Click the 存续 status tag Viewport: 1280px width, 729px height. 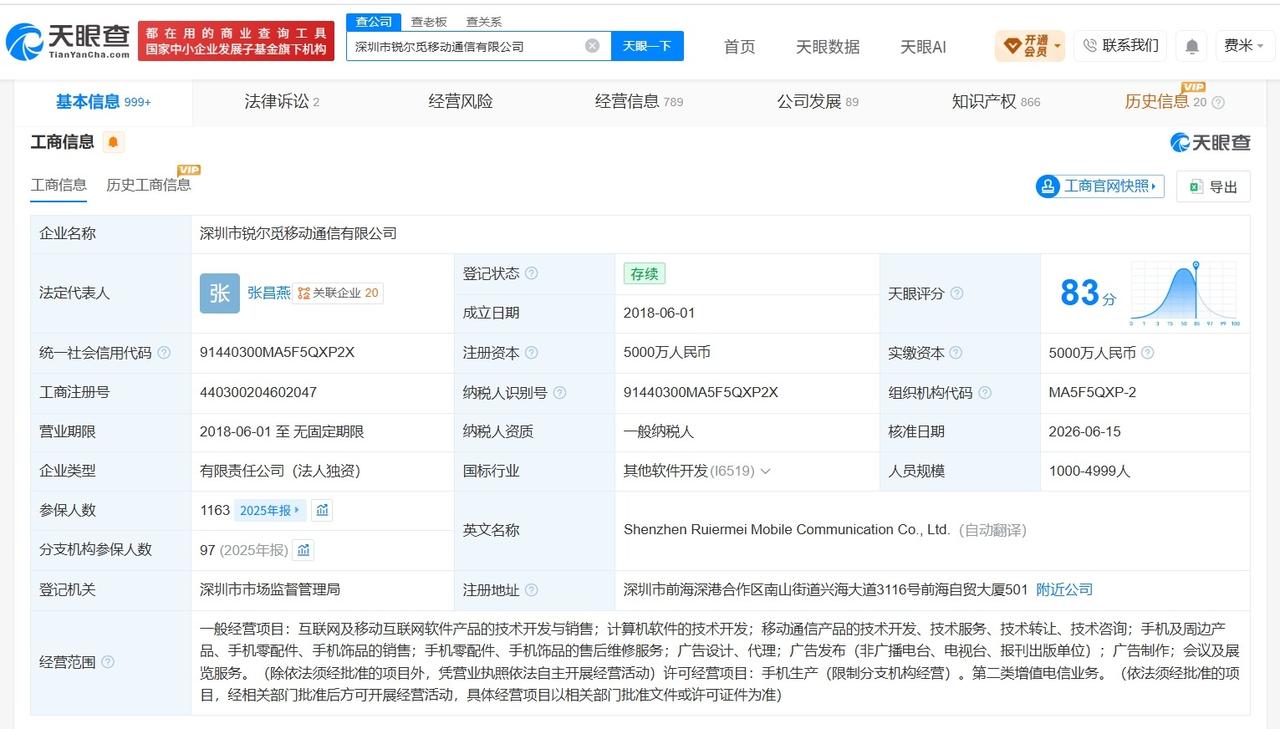coord(644,273)
